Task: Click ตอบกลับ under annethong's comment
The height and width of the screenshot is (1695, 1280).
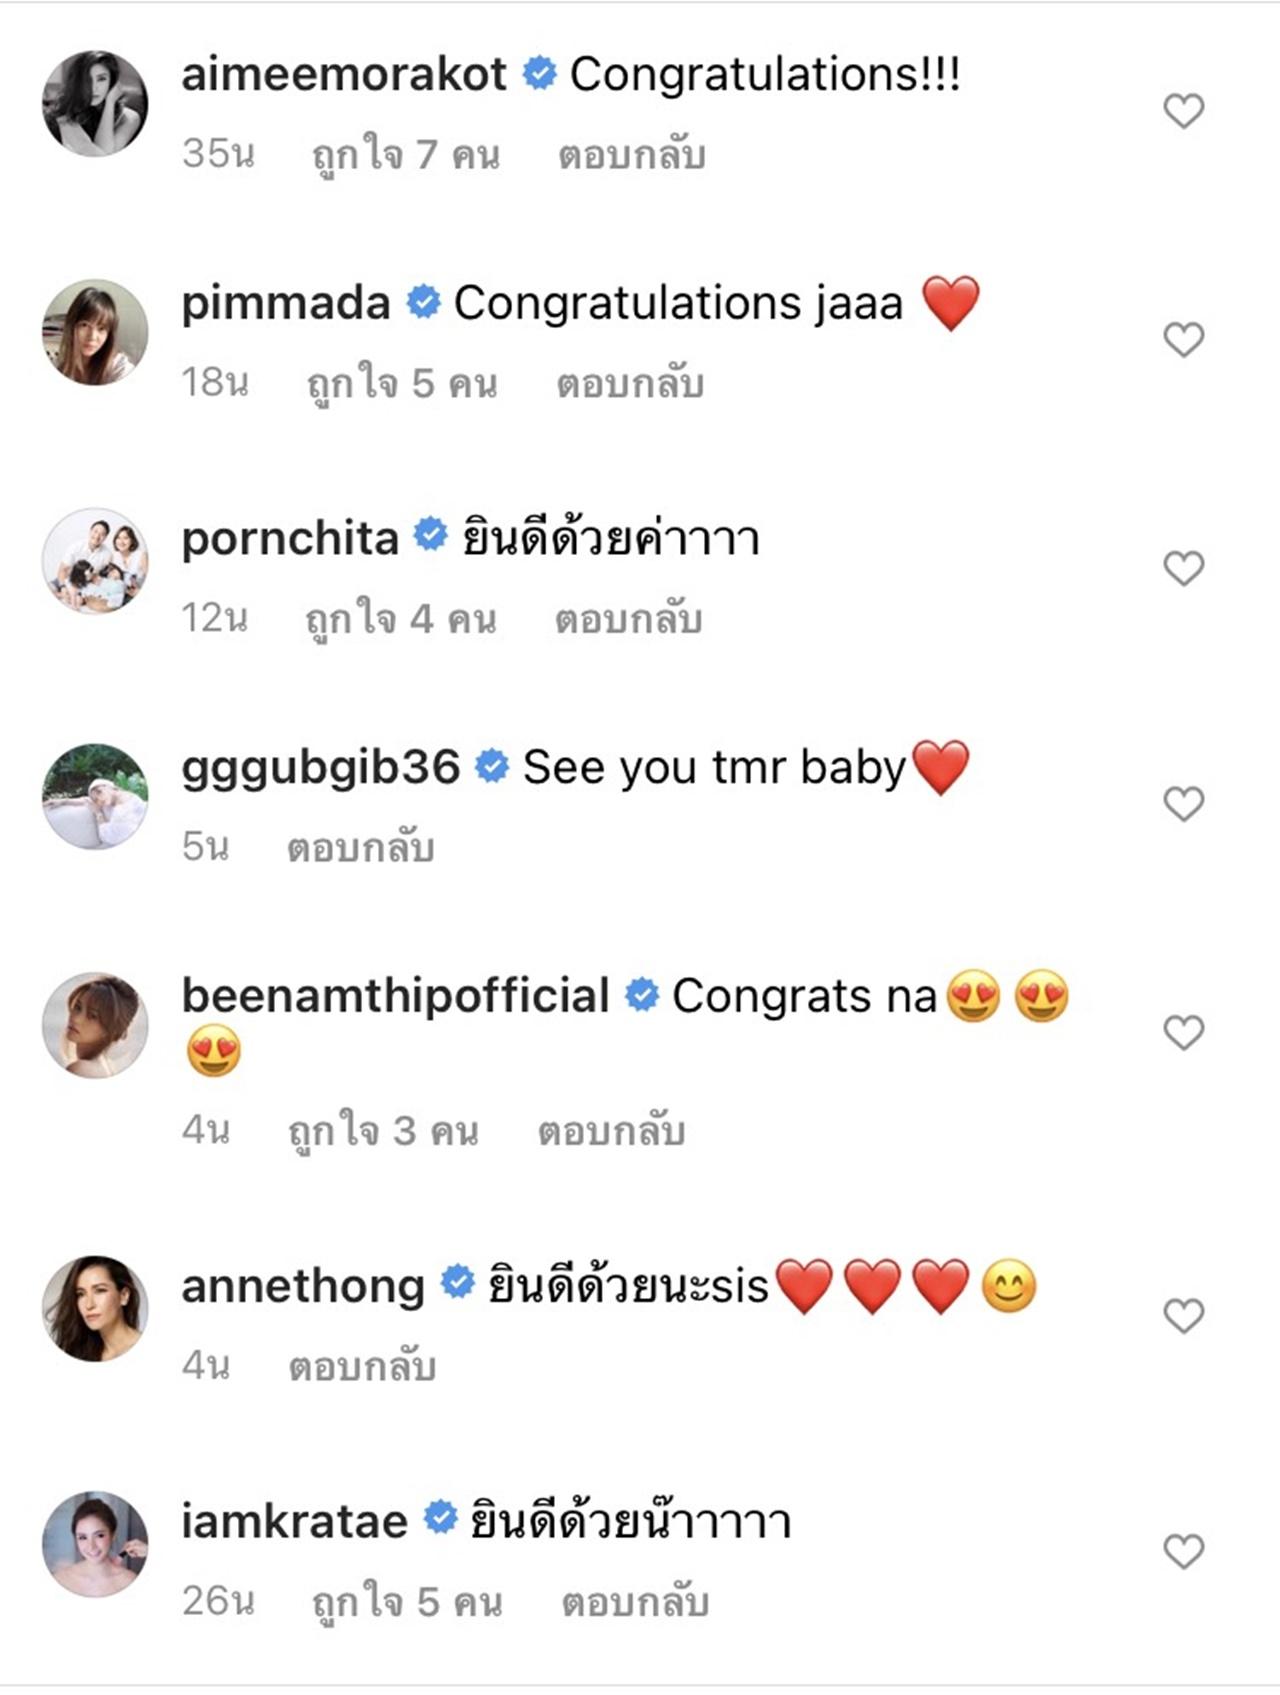Action: coord(362,1366)
